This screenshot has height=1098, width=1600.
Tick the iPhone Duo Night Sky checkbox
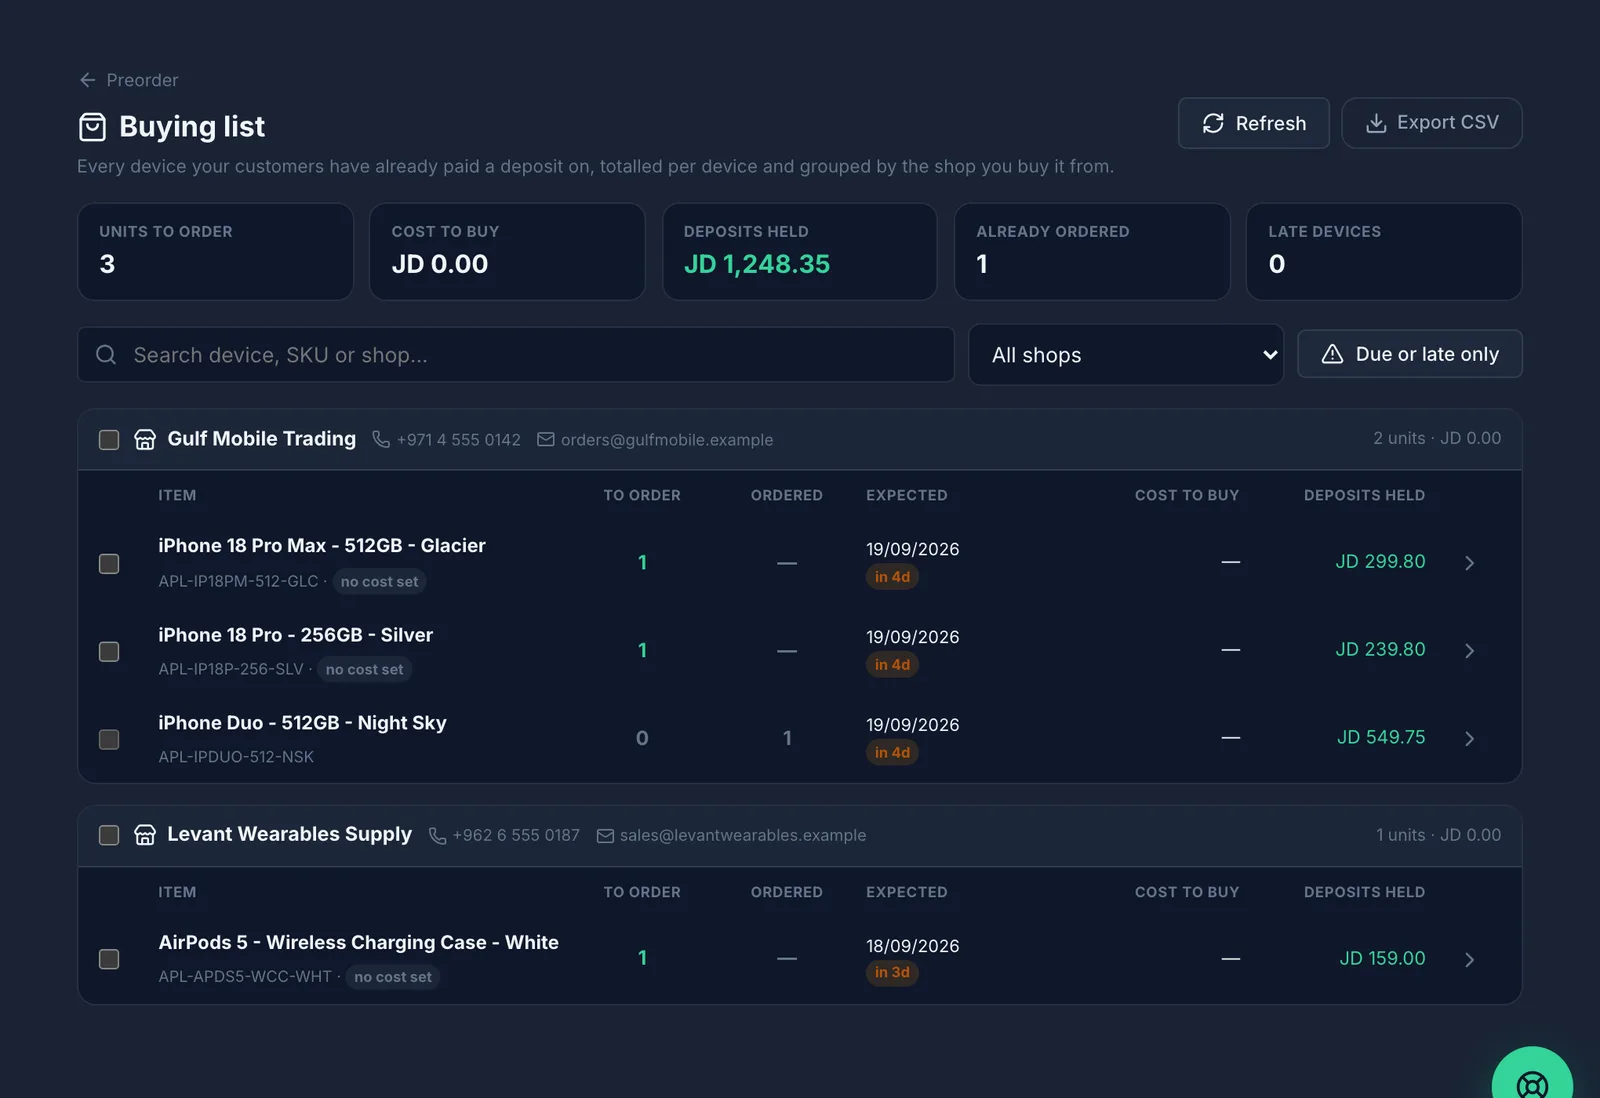[x=109, y=739]
